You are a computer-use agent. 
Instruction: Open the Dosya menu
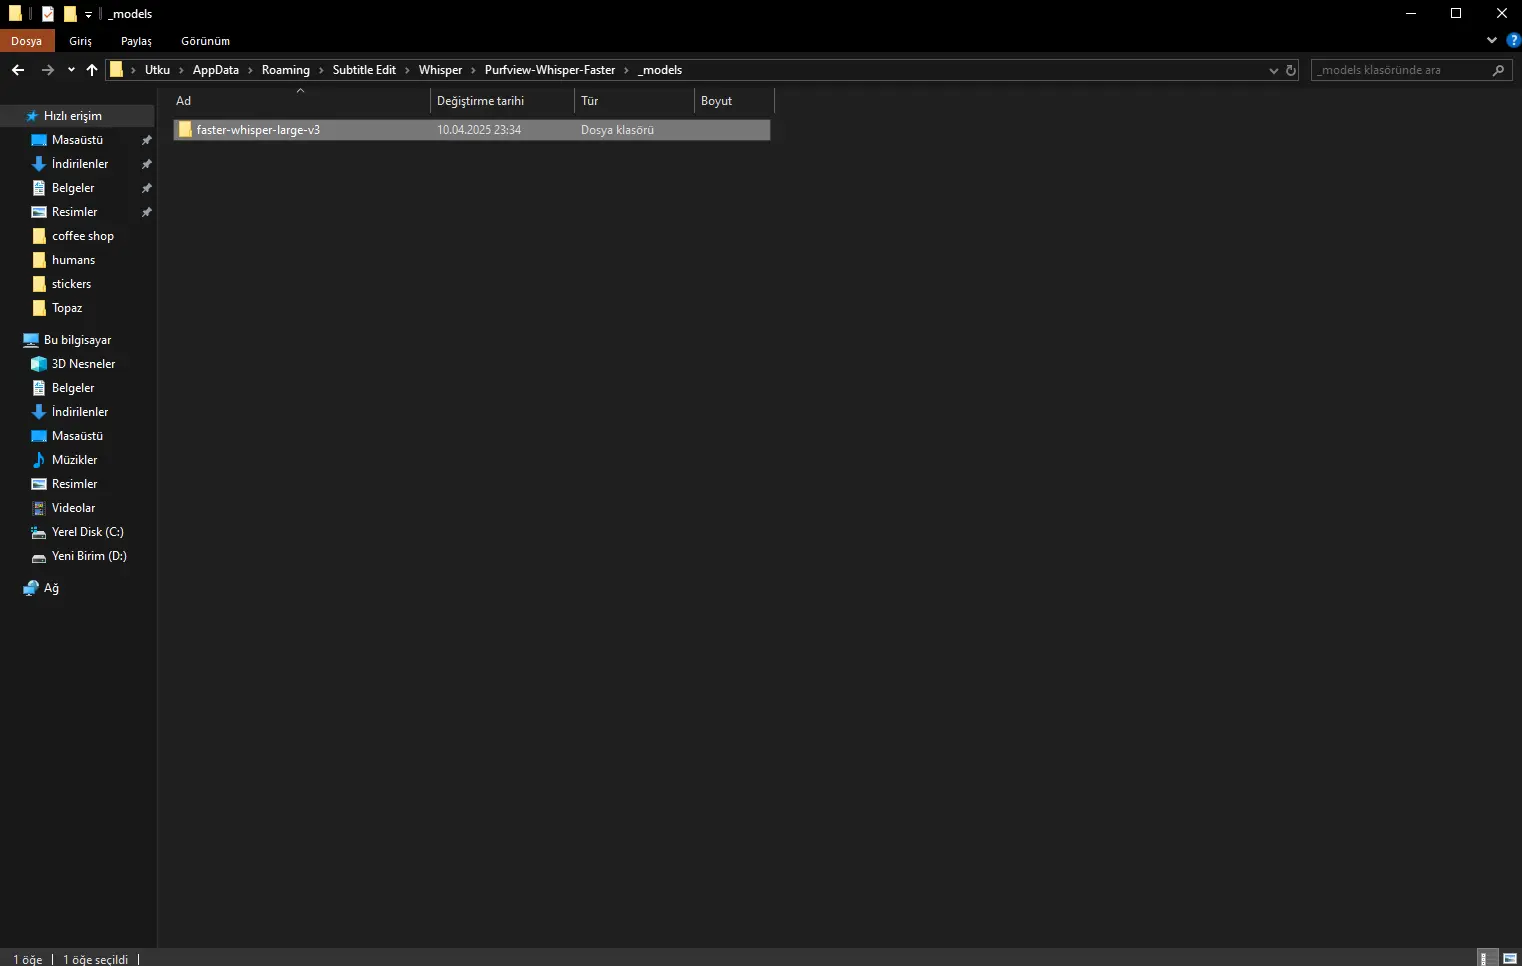tap(26, 41)
